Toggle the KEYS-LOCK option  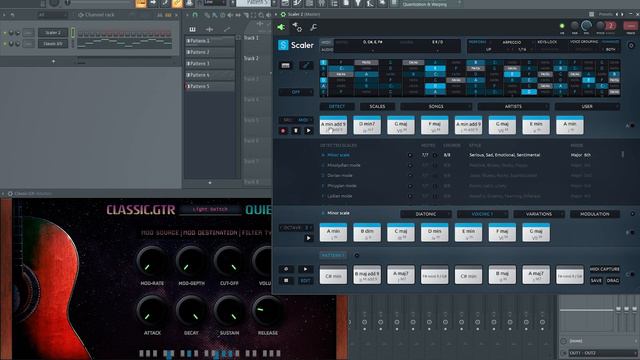[x=547, y=42]
